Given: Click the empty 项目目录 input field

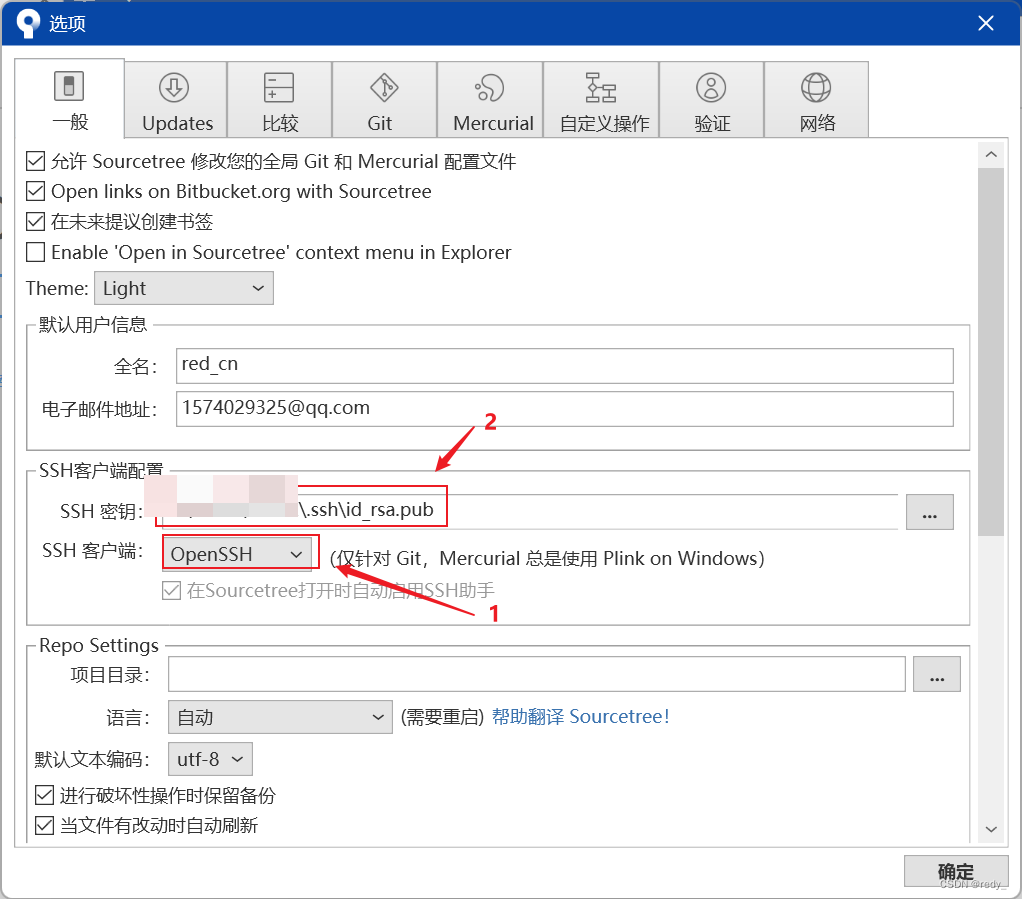Looking at the screenshot, I should tap(536, 674).
